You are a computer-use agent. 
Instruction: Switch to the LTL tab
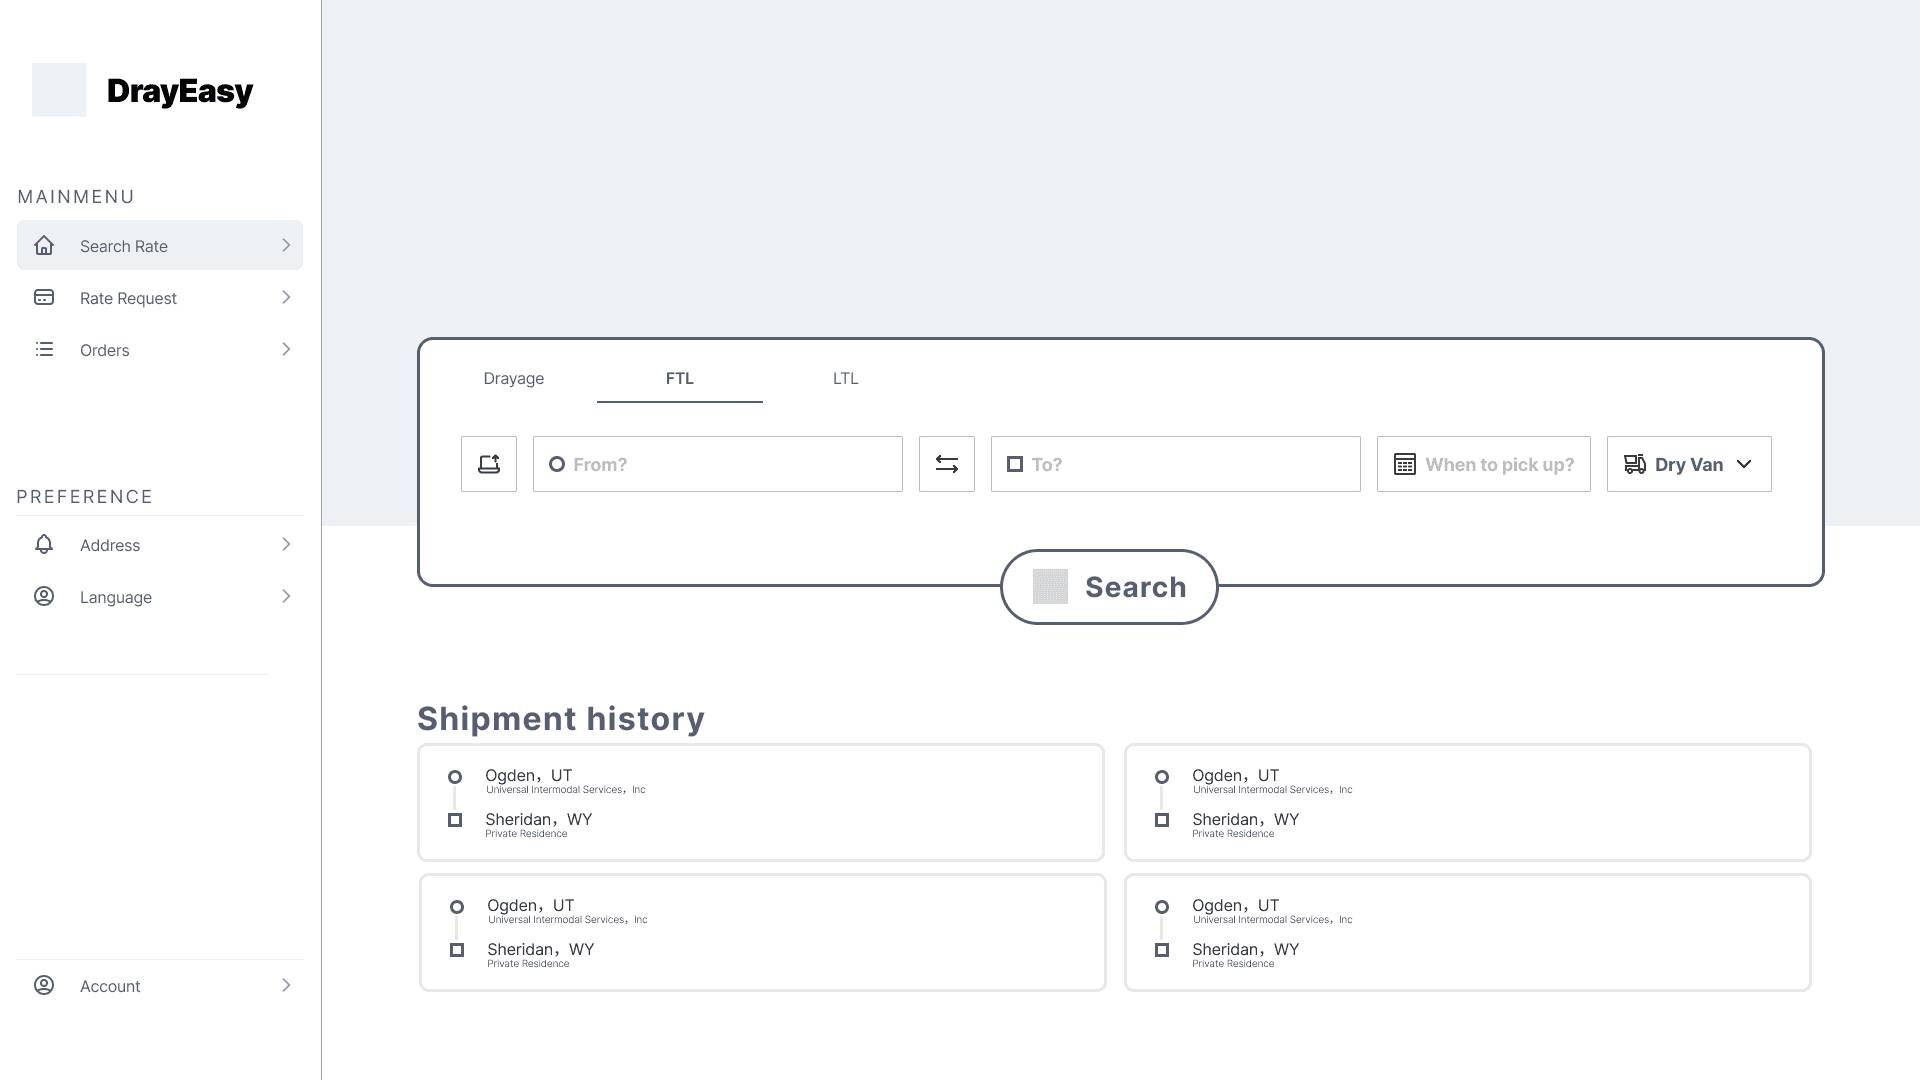click(x=845, y=379)
